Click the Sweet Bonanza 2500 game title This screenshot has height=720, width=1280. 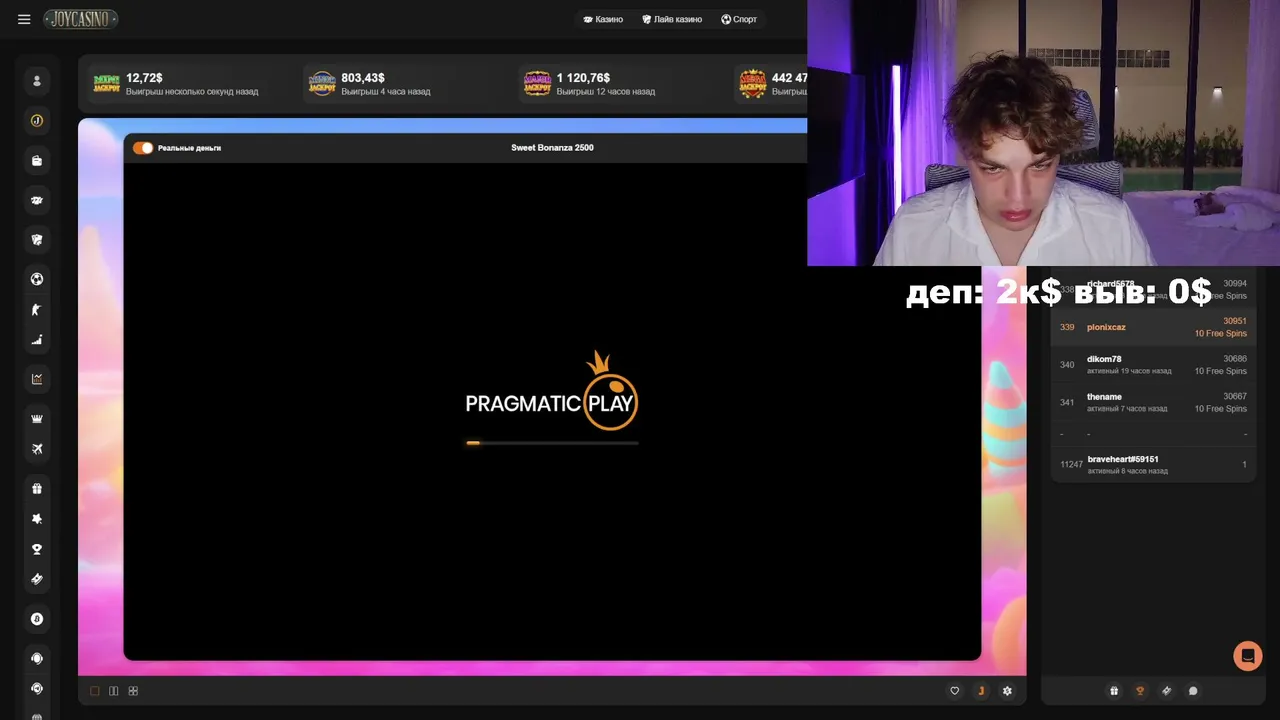(552, 148)
